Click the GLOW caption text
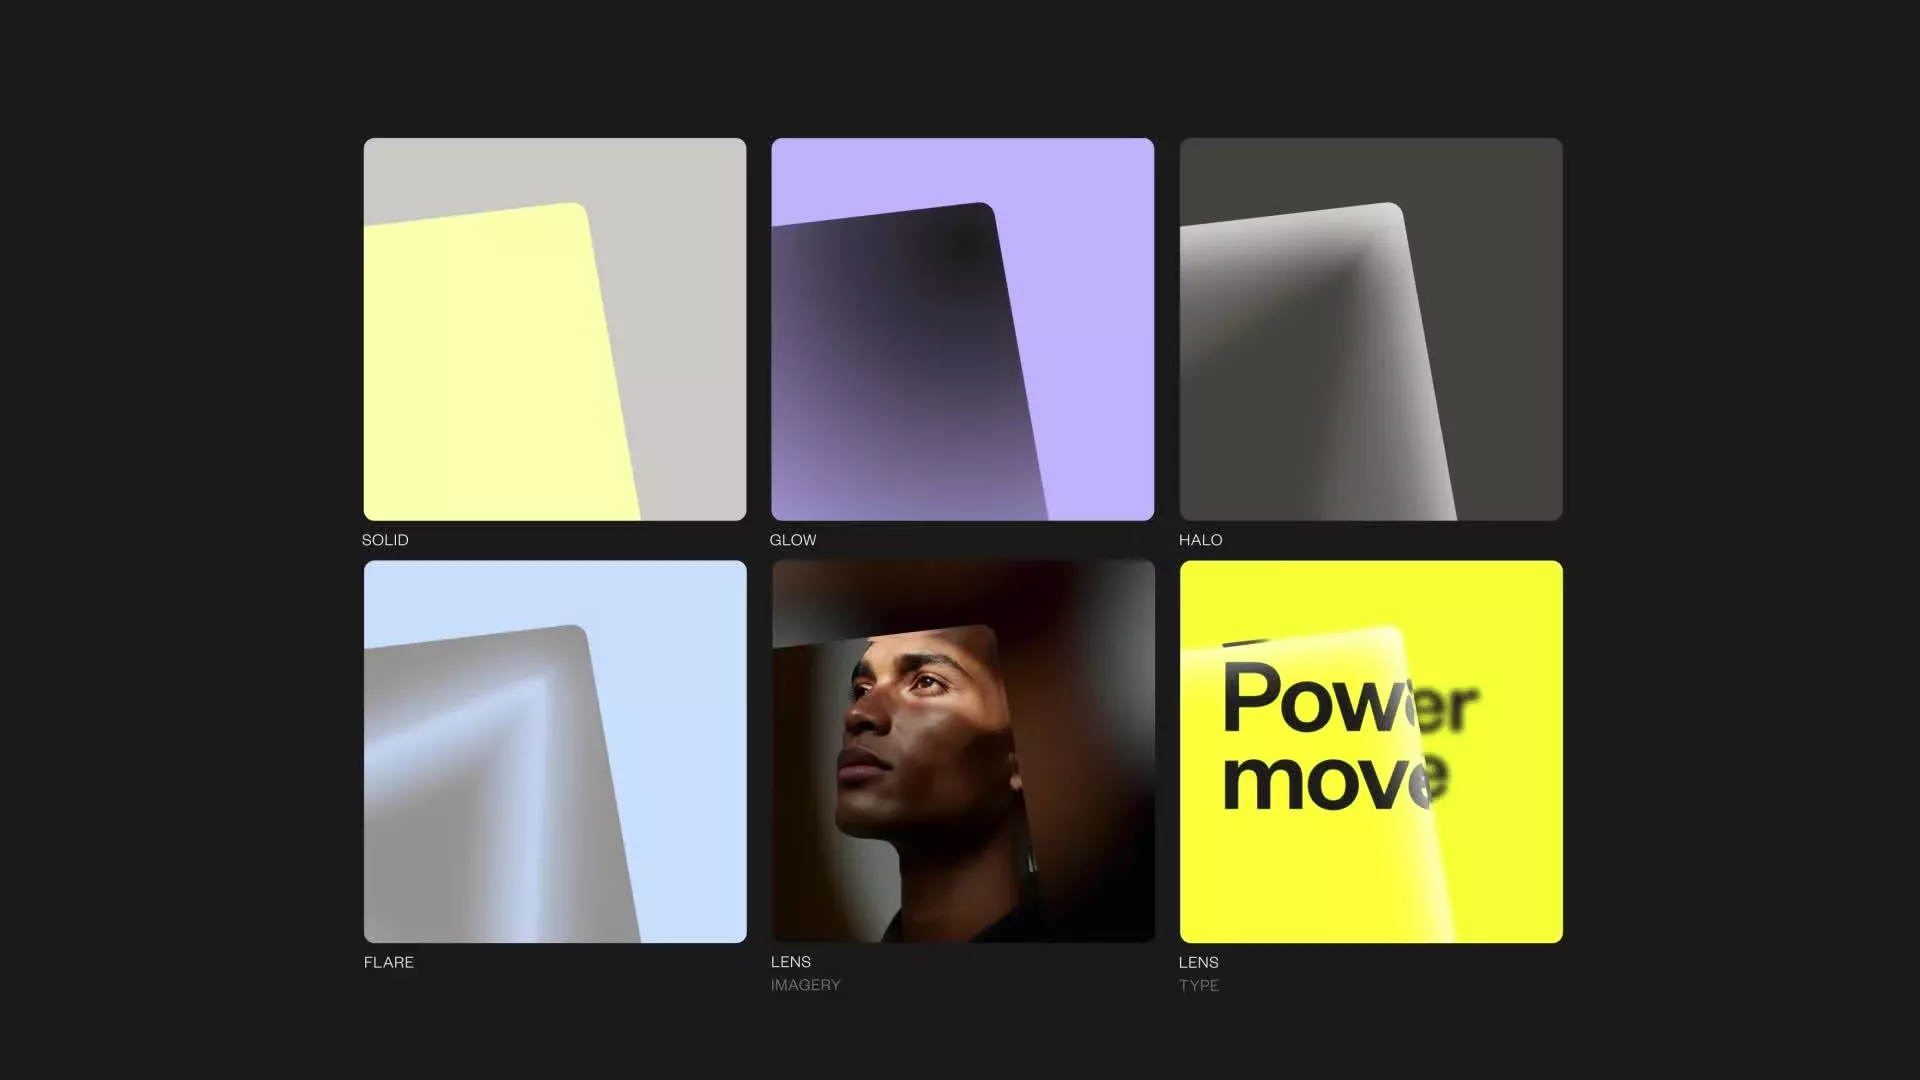This screenshot has width=1920, height=1080. pos(793,540)
